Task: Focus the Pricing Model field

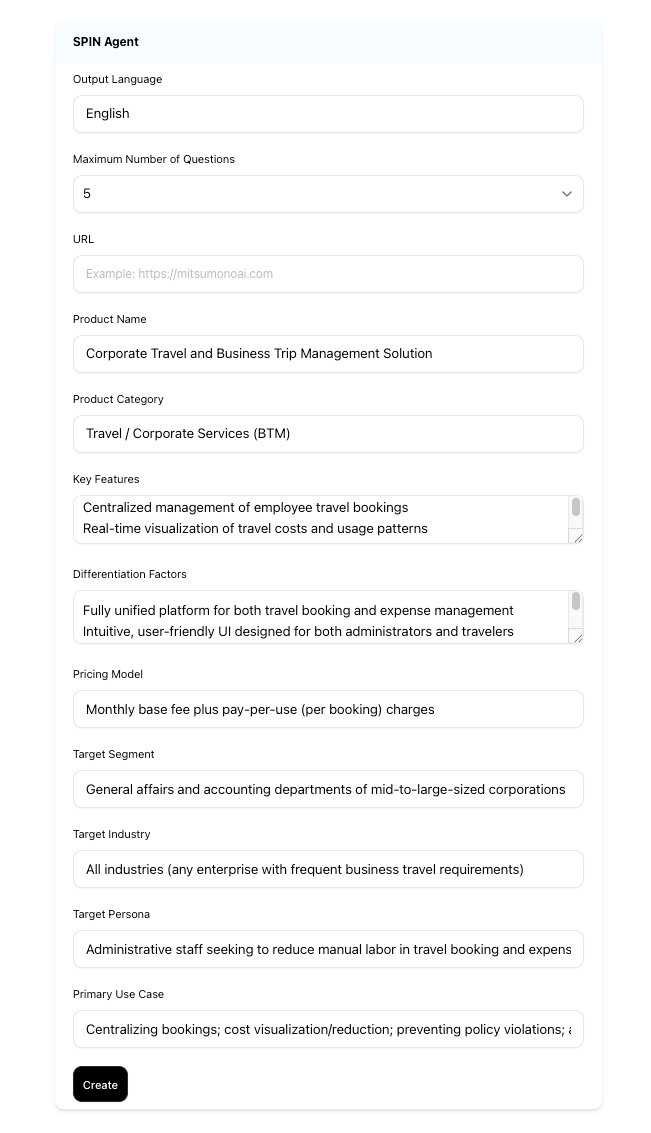Action: (327, 709)
